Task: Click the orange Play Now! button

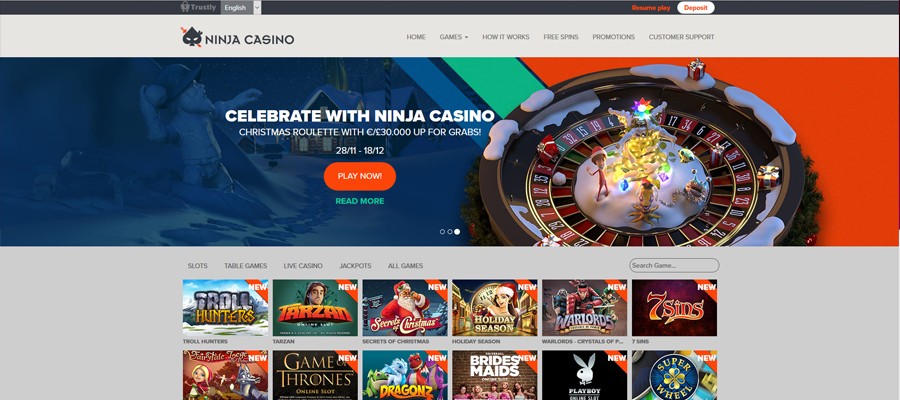Action: tap(360, 176)
